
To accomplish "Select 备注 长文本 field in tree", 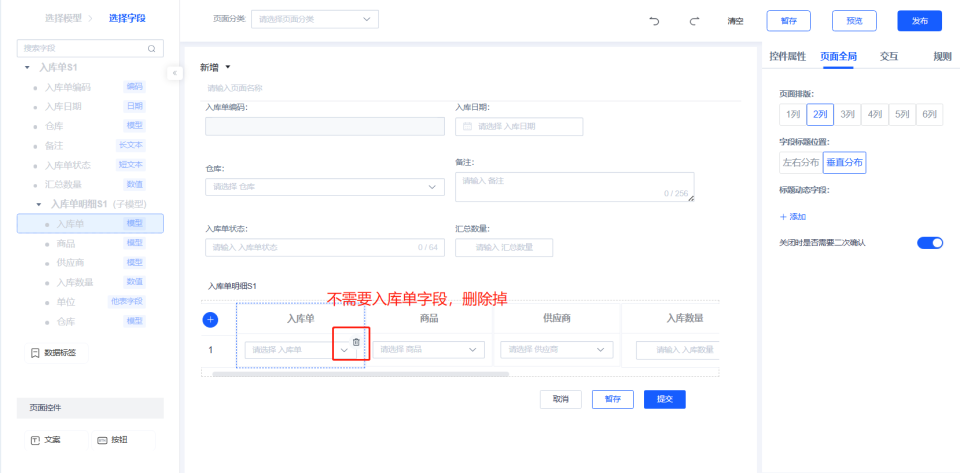I will (90, 146).
